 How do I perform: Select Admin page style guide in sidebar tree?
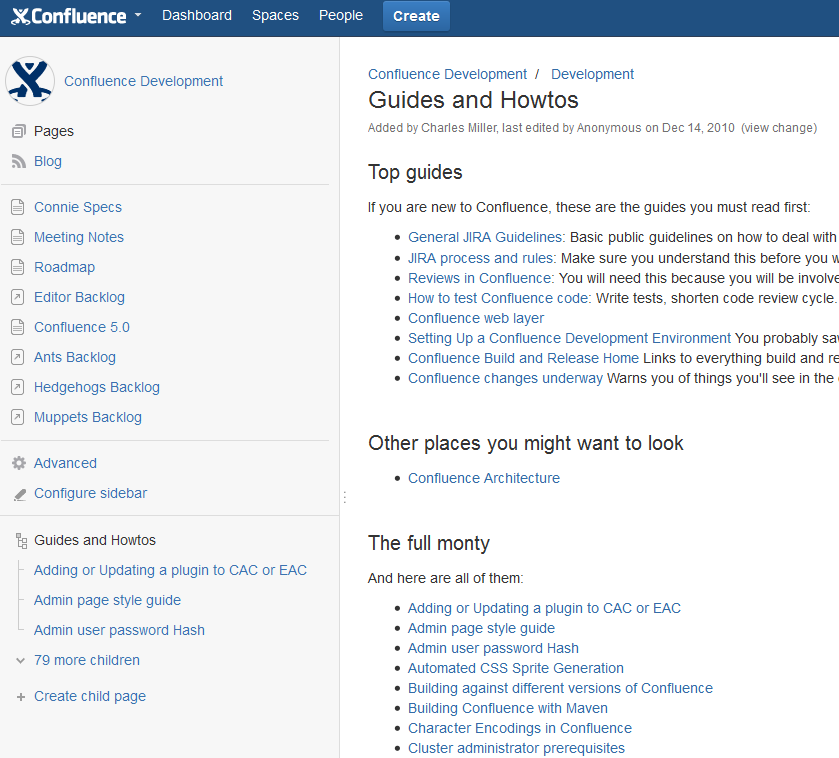pos(107,600)
